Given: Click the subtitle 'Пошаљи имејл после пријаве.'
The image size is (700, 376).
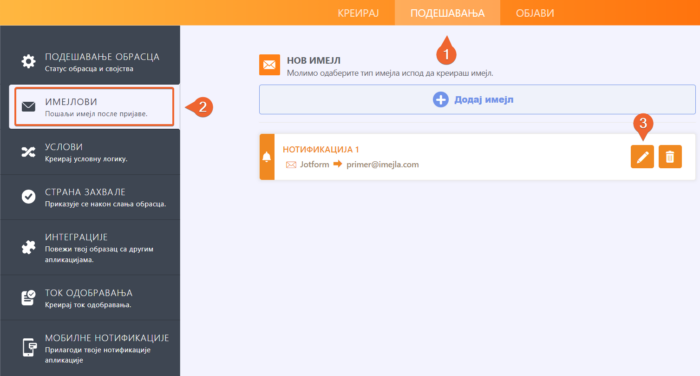Looking at the screenshot, I should coord(96,114).
